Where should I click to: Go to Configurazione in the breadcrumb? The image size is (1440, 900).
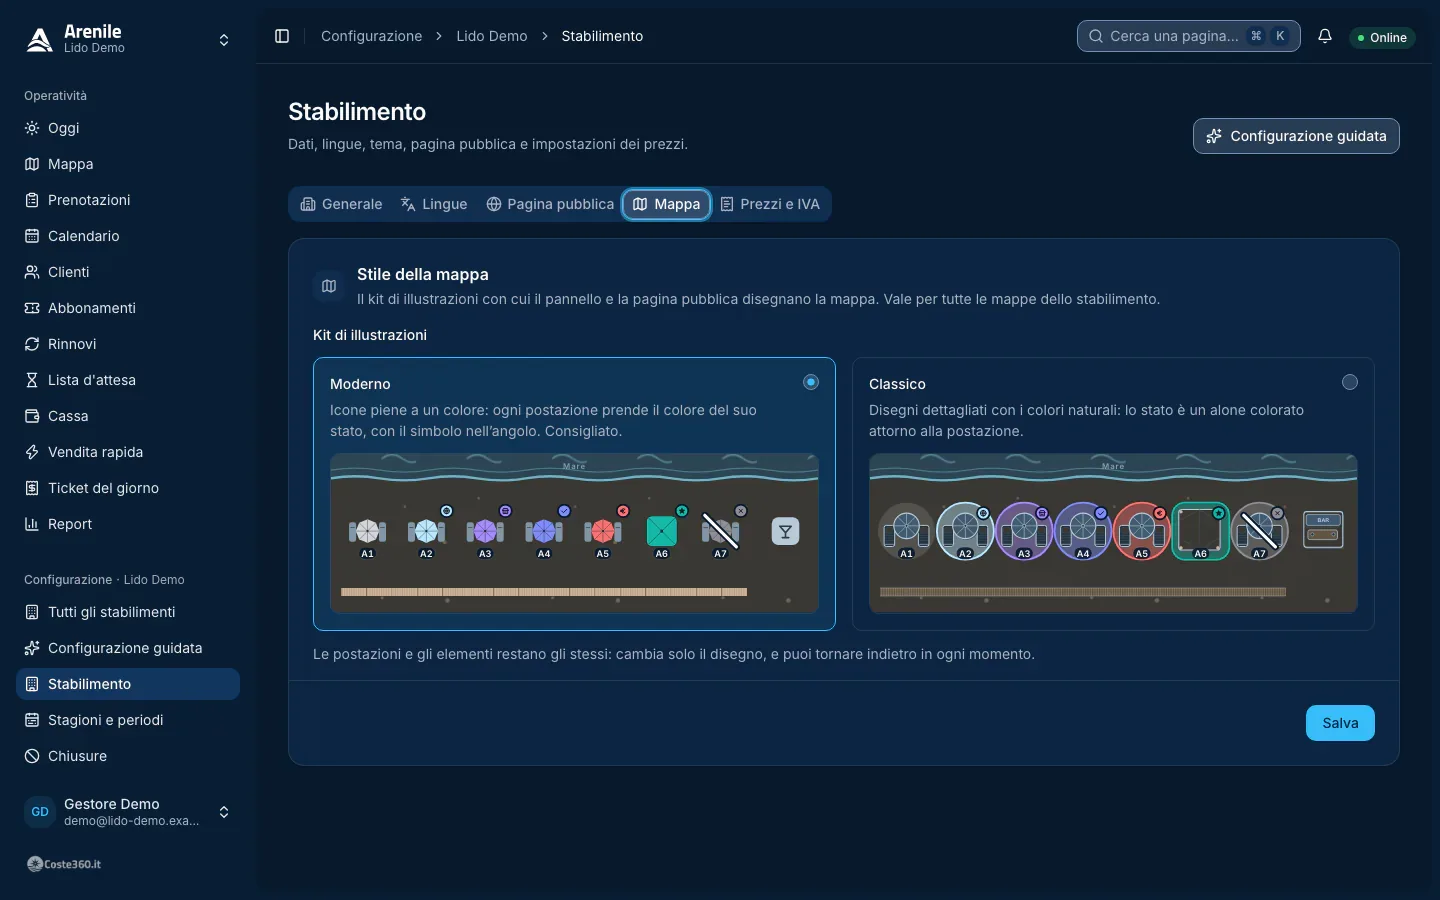(x=372, y=36)
